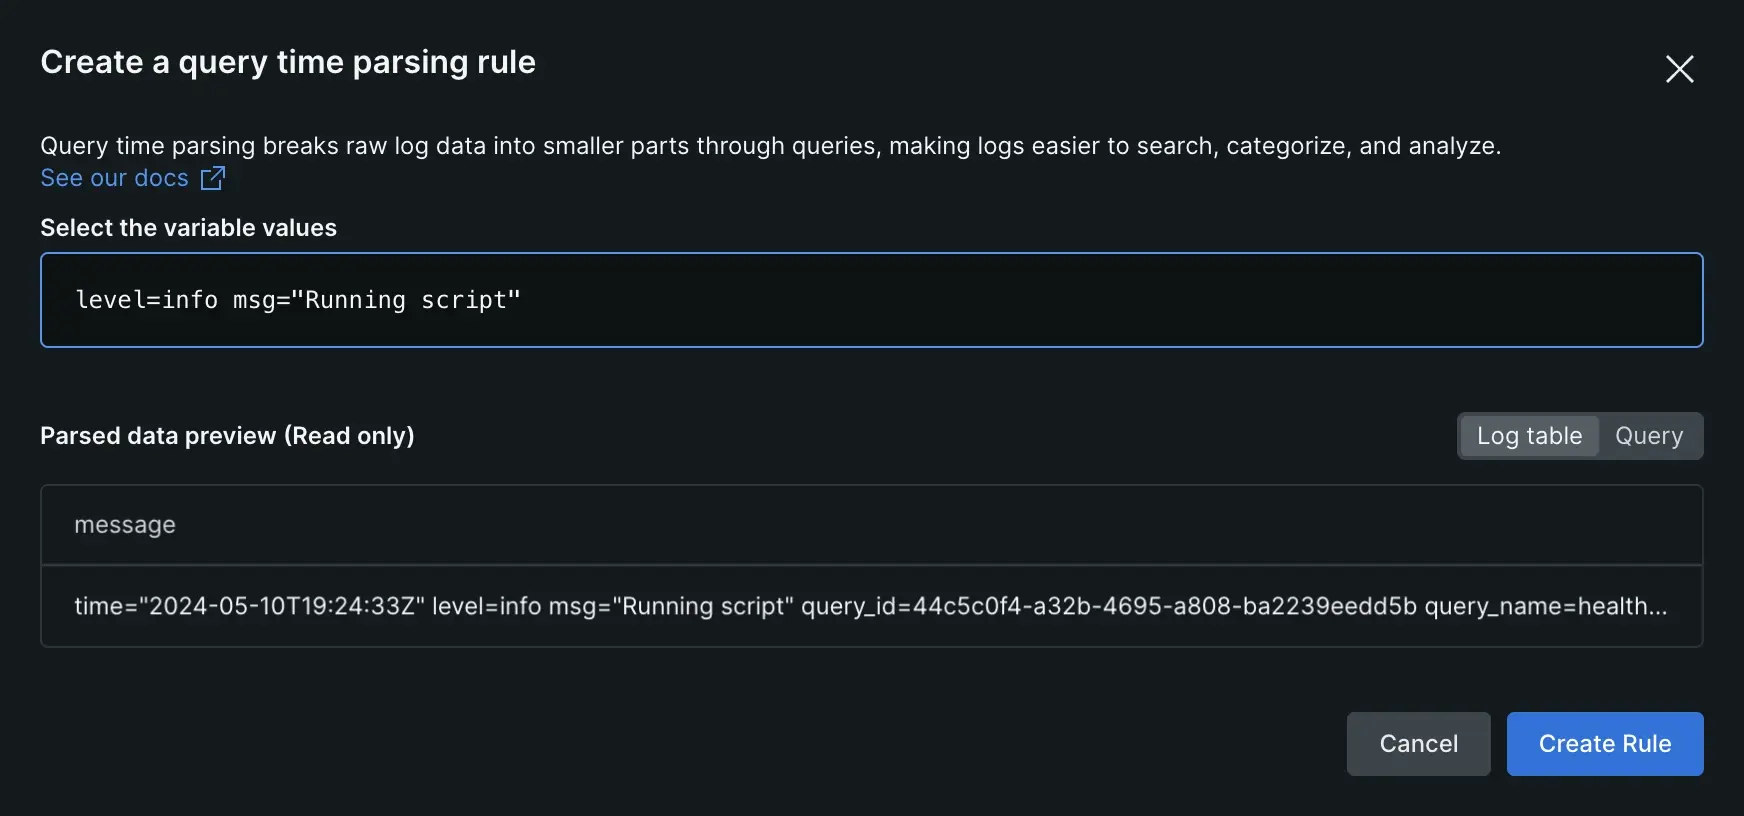
Task: Click the truncated query_name text in preview
Action: pyautogui.click(x=1545, y=606)
